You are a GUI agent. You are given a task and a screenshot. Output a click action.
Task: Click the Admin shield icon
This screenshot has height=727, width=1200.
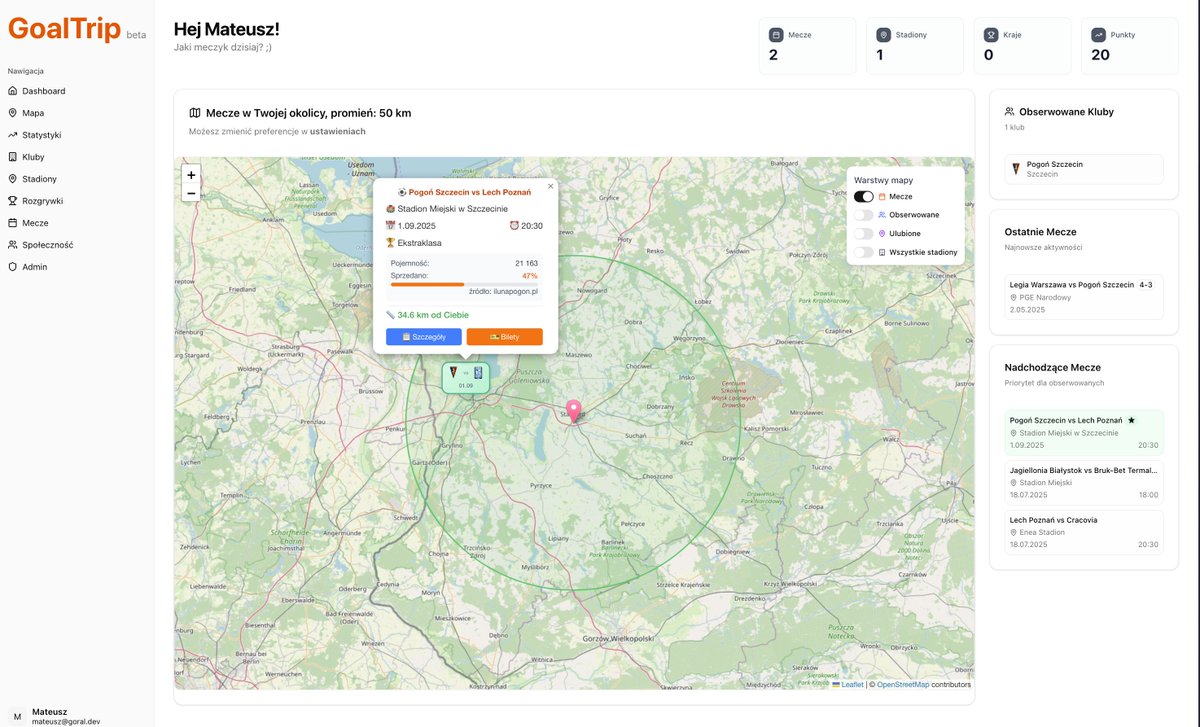pos(12,267)
